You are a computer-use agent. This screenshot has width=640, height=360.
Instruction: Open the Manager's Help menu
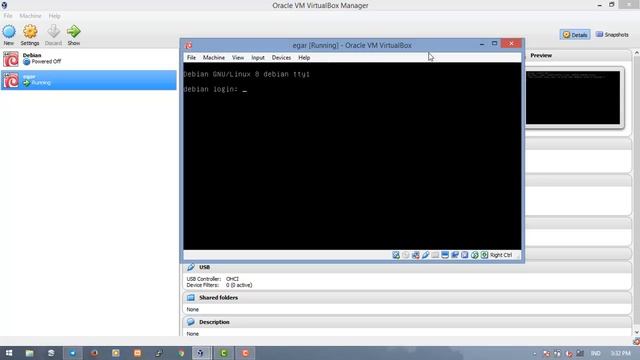(x=54, y=16)
